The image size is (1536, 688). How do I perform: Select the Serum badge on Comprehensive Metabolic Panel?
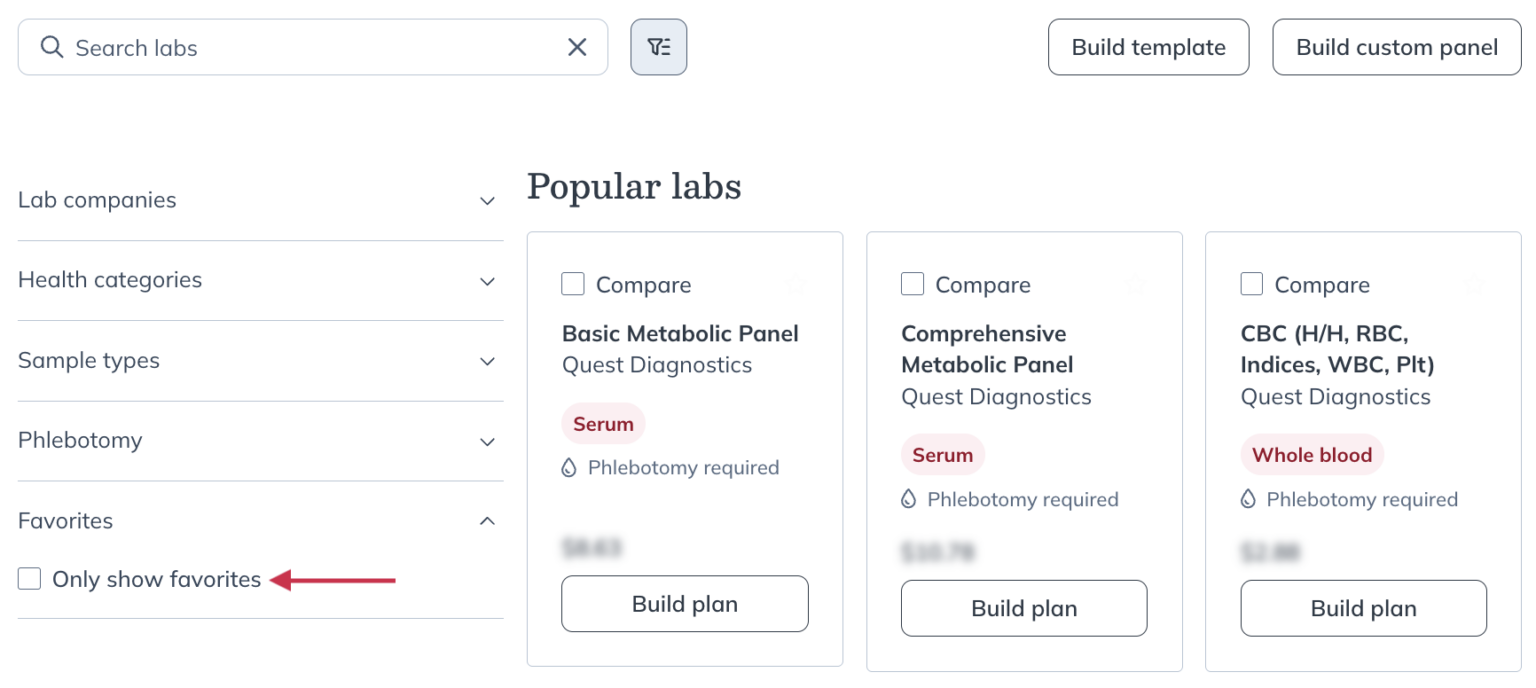click(x=941, y=454)
